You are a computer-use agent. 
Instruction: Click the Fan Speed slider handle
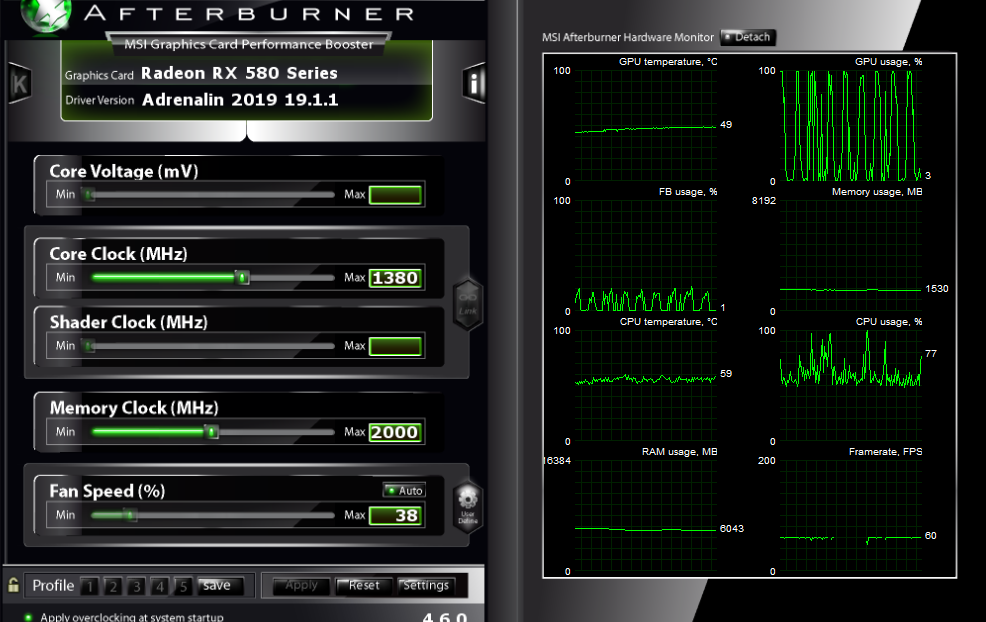point(130,515)
